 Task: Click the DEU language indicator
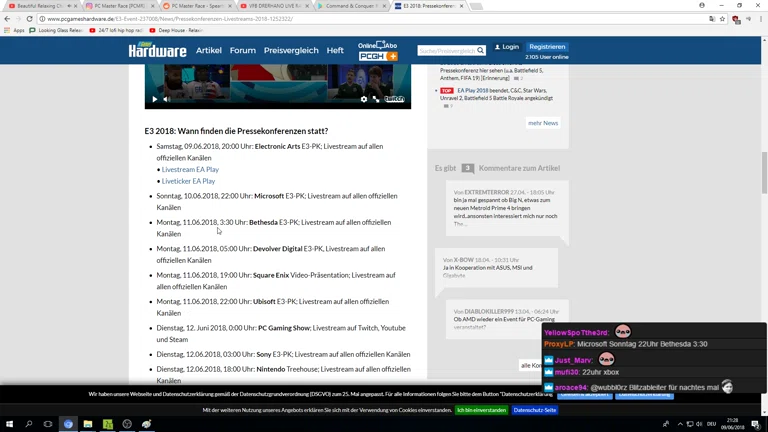coord(712,424)
